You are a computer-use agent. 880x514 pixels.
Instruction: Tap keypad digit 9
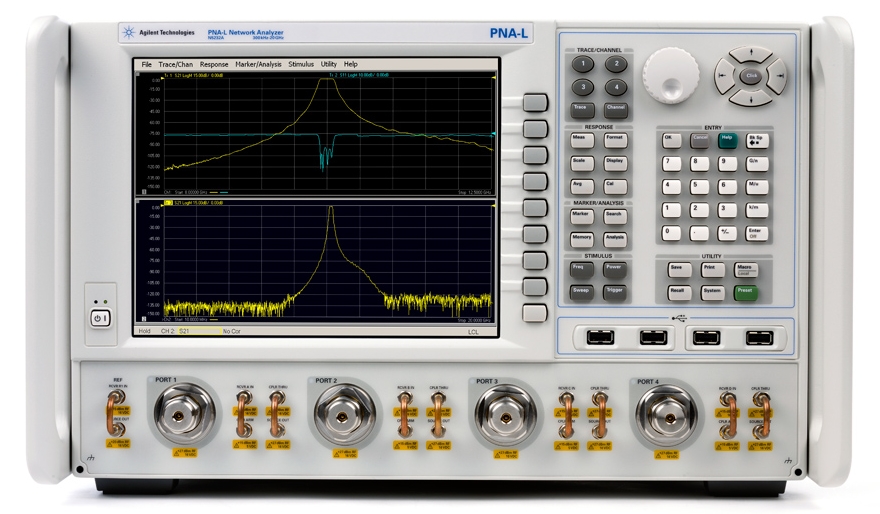pos(727,164)
